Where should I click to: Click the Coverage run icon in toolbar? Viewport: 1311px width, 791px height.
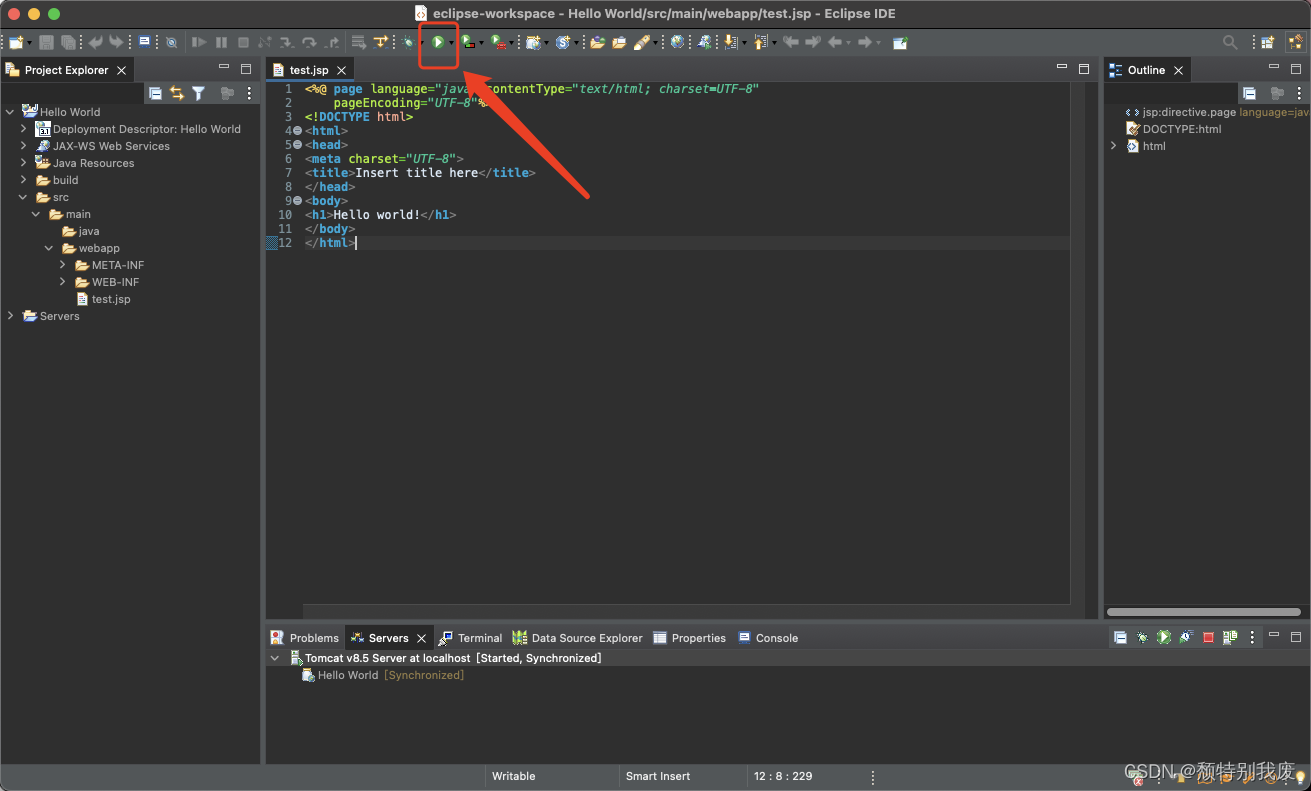tap(467, 42)
